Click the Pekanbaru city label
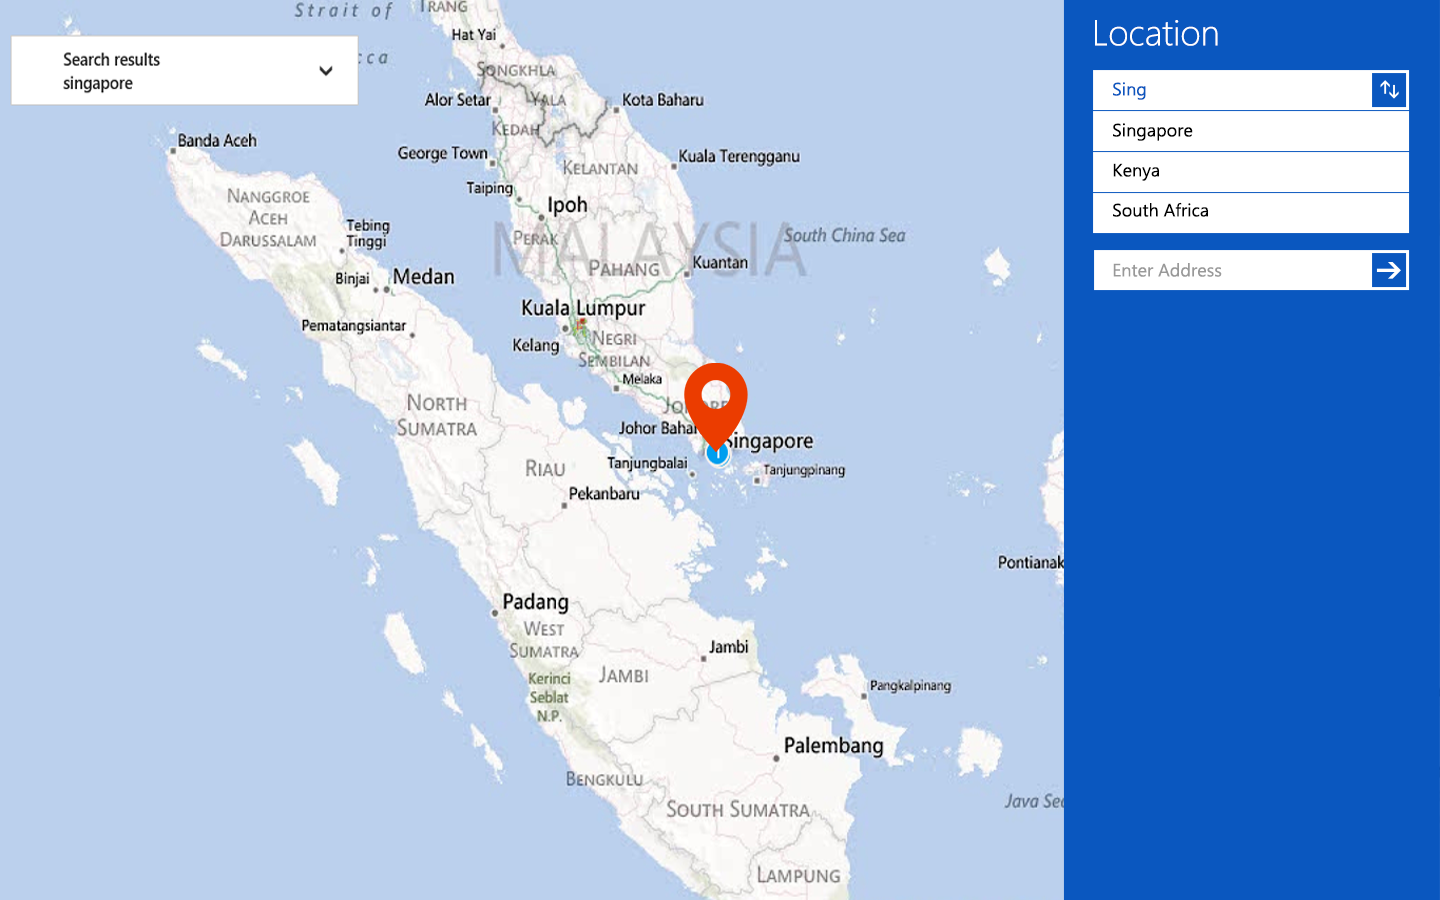The height and width of the screenshot is (900, 1440). point(604,494)
